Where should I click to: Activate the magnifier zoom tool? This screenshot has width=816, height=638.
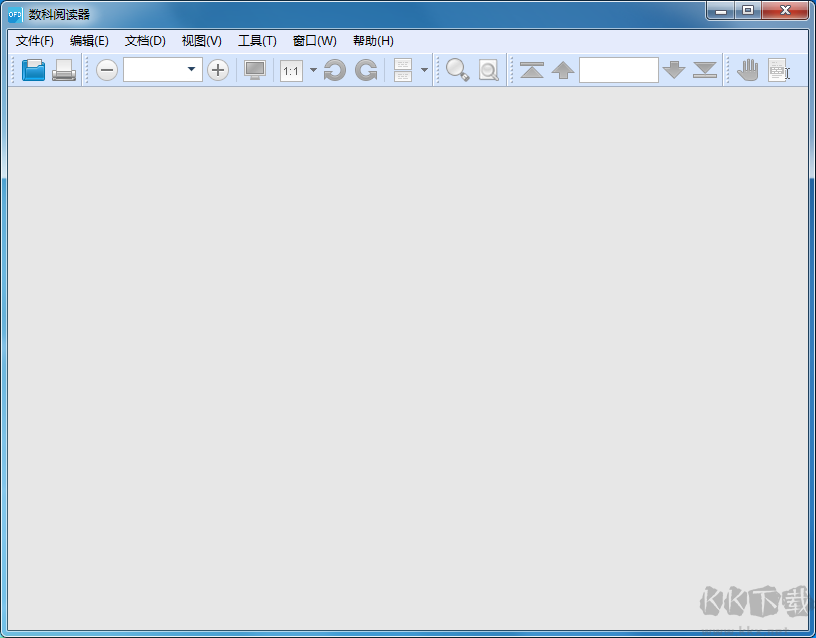click(x=457, y=70)
